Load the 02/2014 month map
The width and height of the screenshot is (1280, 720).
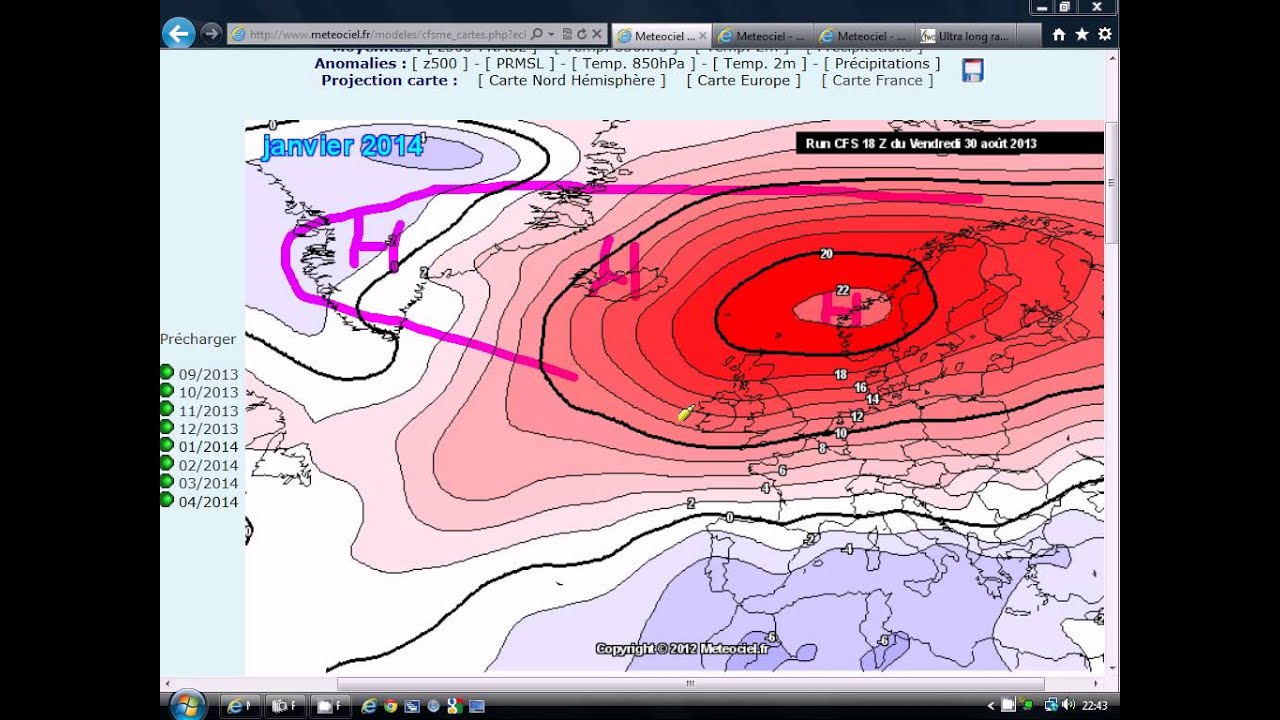209,465
